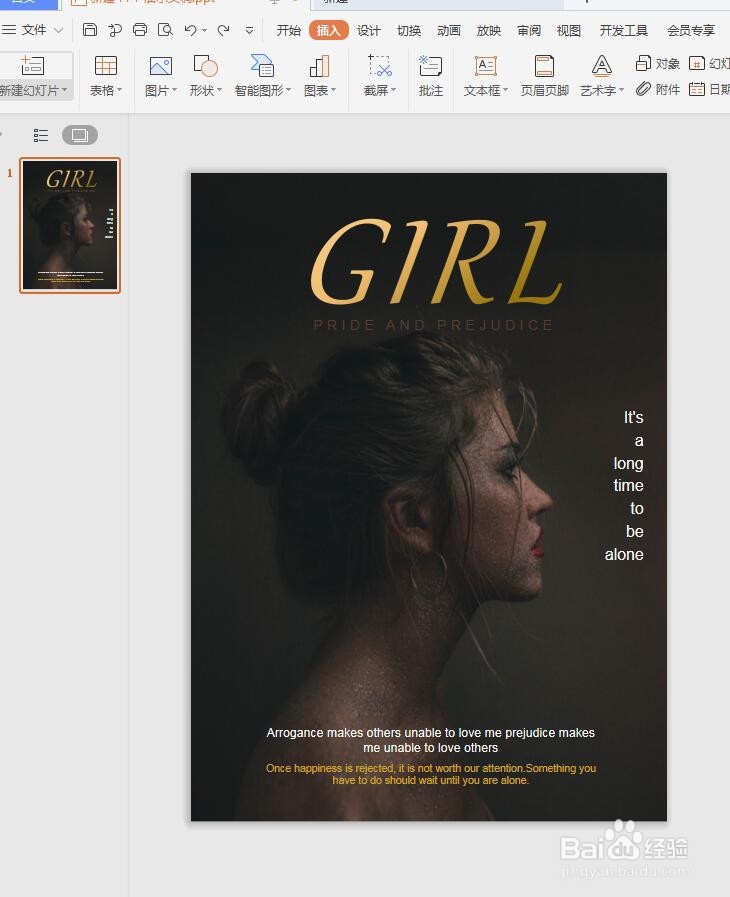This screenshot has height=897, width=730.
Task: Switch to the 视图 tab
Action: coord(569,30)
